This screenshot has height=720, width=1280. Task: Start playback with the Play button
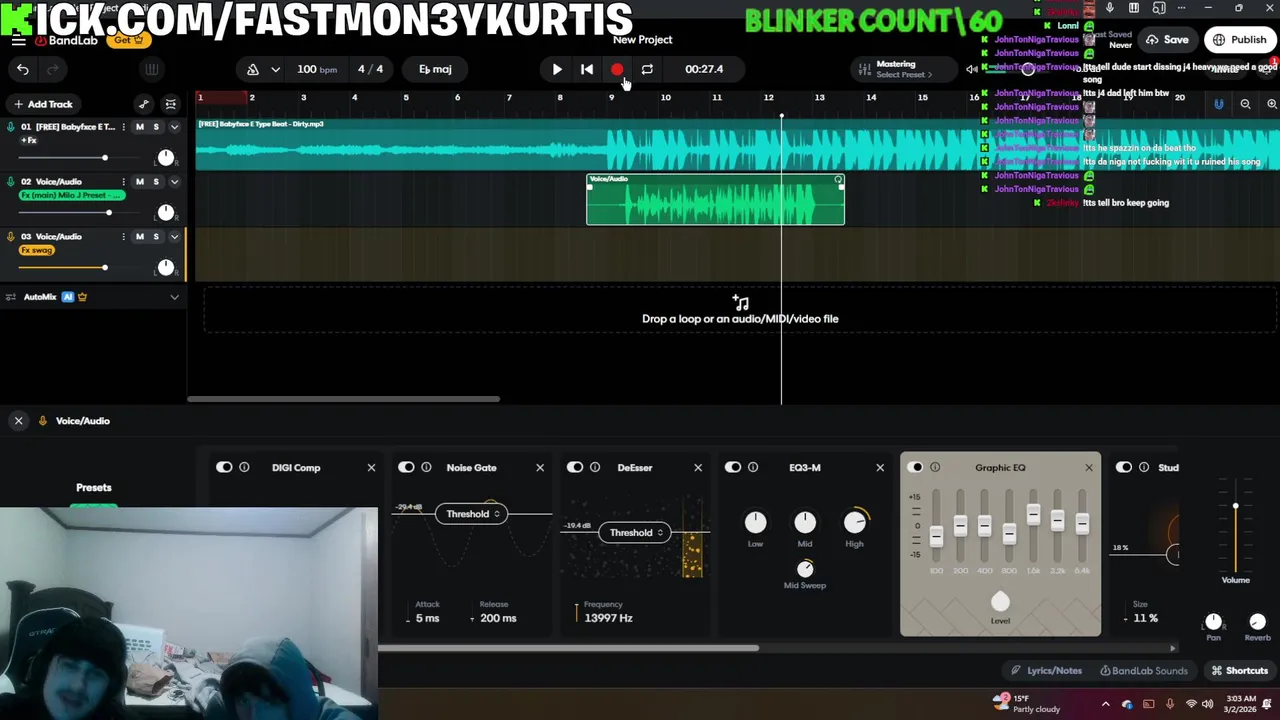557,69
